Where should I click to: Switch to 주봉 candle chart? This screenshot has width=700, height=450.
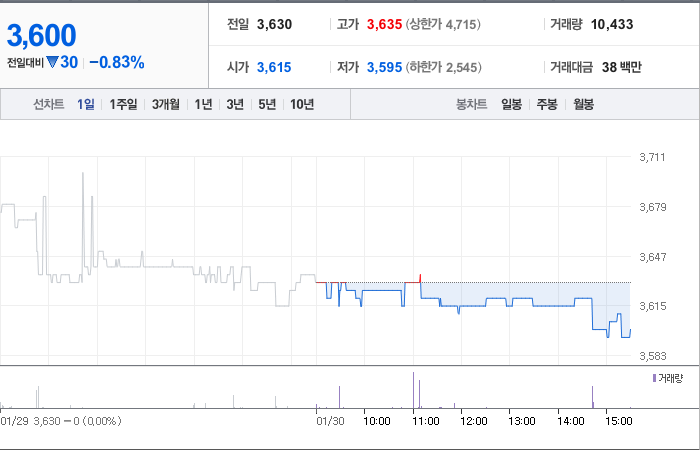pyautogui.click(x=547, y=104)
